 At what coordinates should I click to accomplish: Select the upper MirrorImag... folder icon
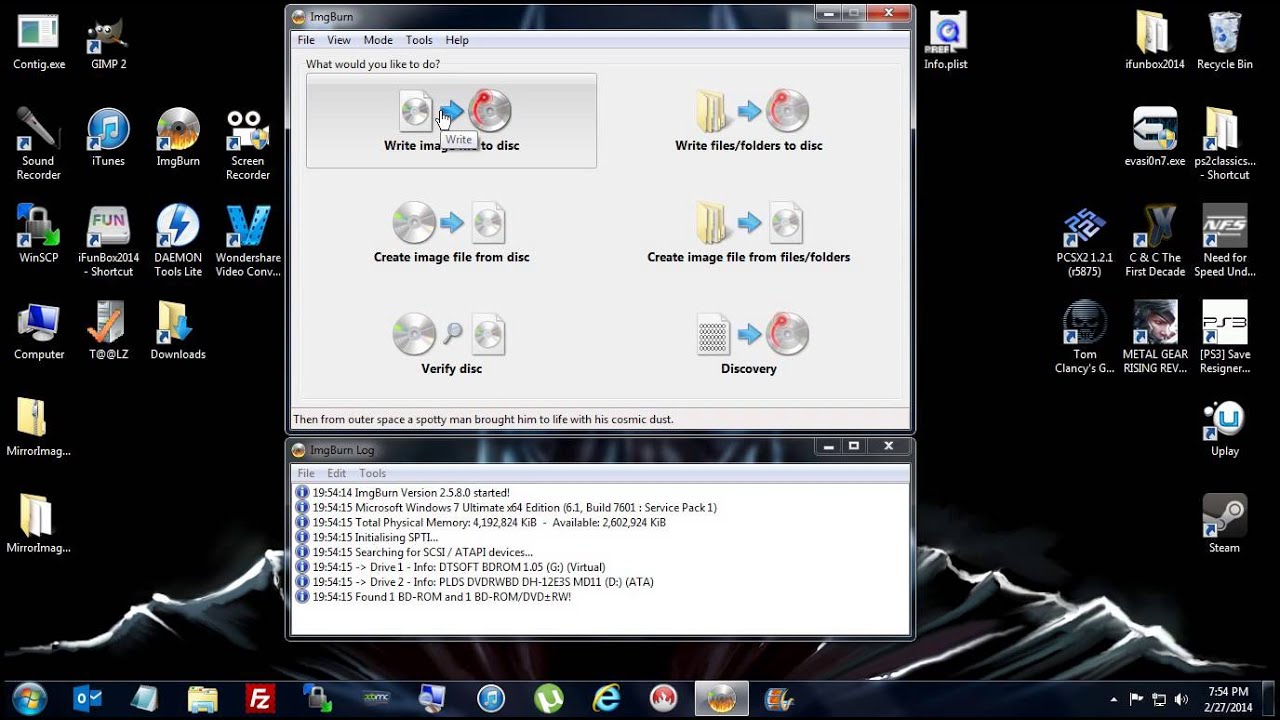(x=38, y=428)
